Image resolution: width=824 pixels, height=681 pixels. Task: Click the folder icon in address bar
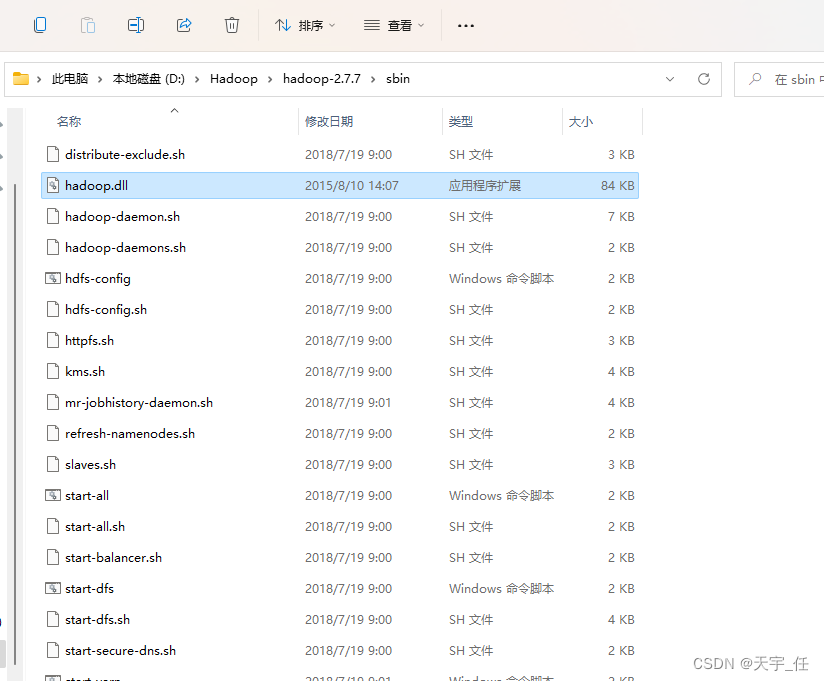click(21, 79)
